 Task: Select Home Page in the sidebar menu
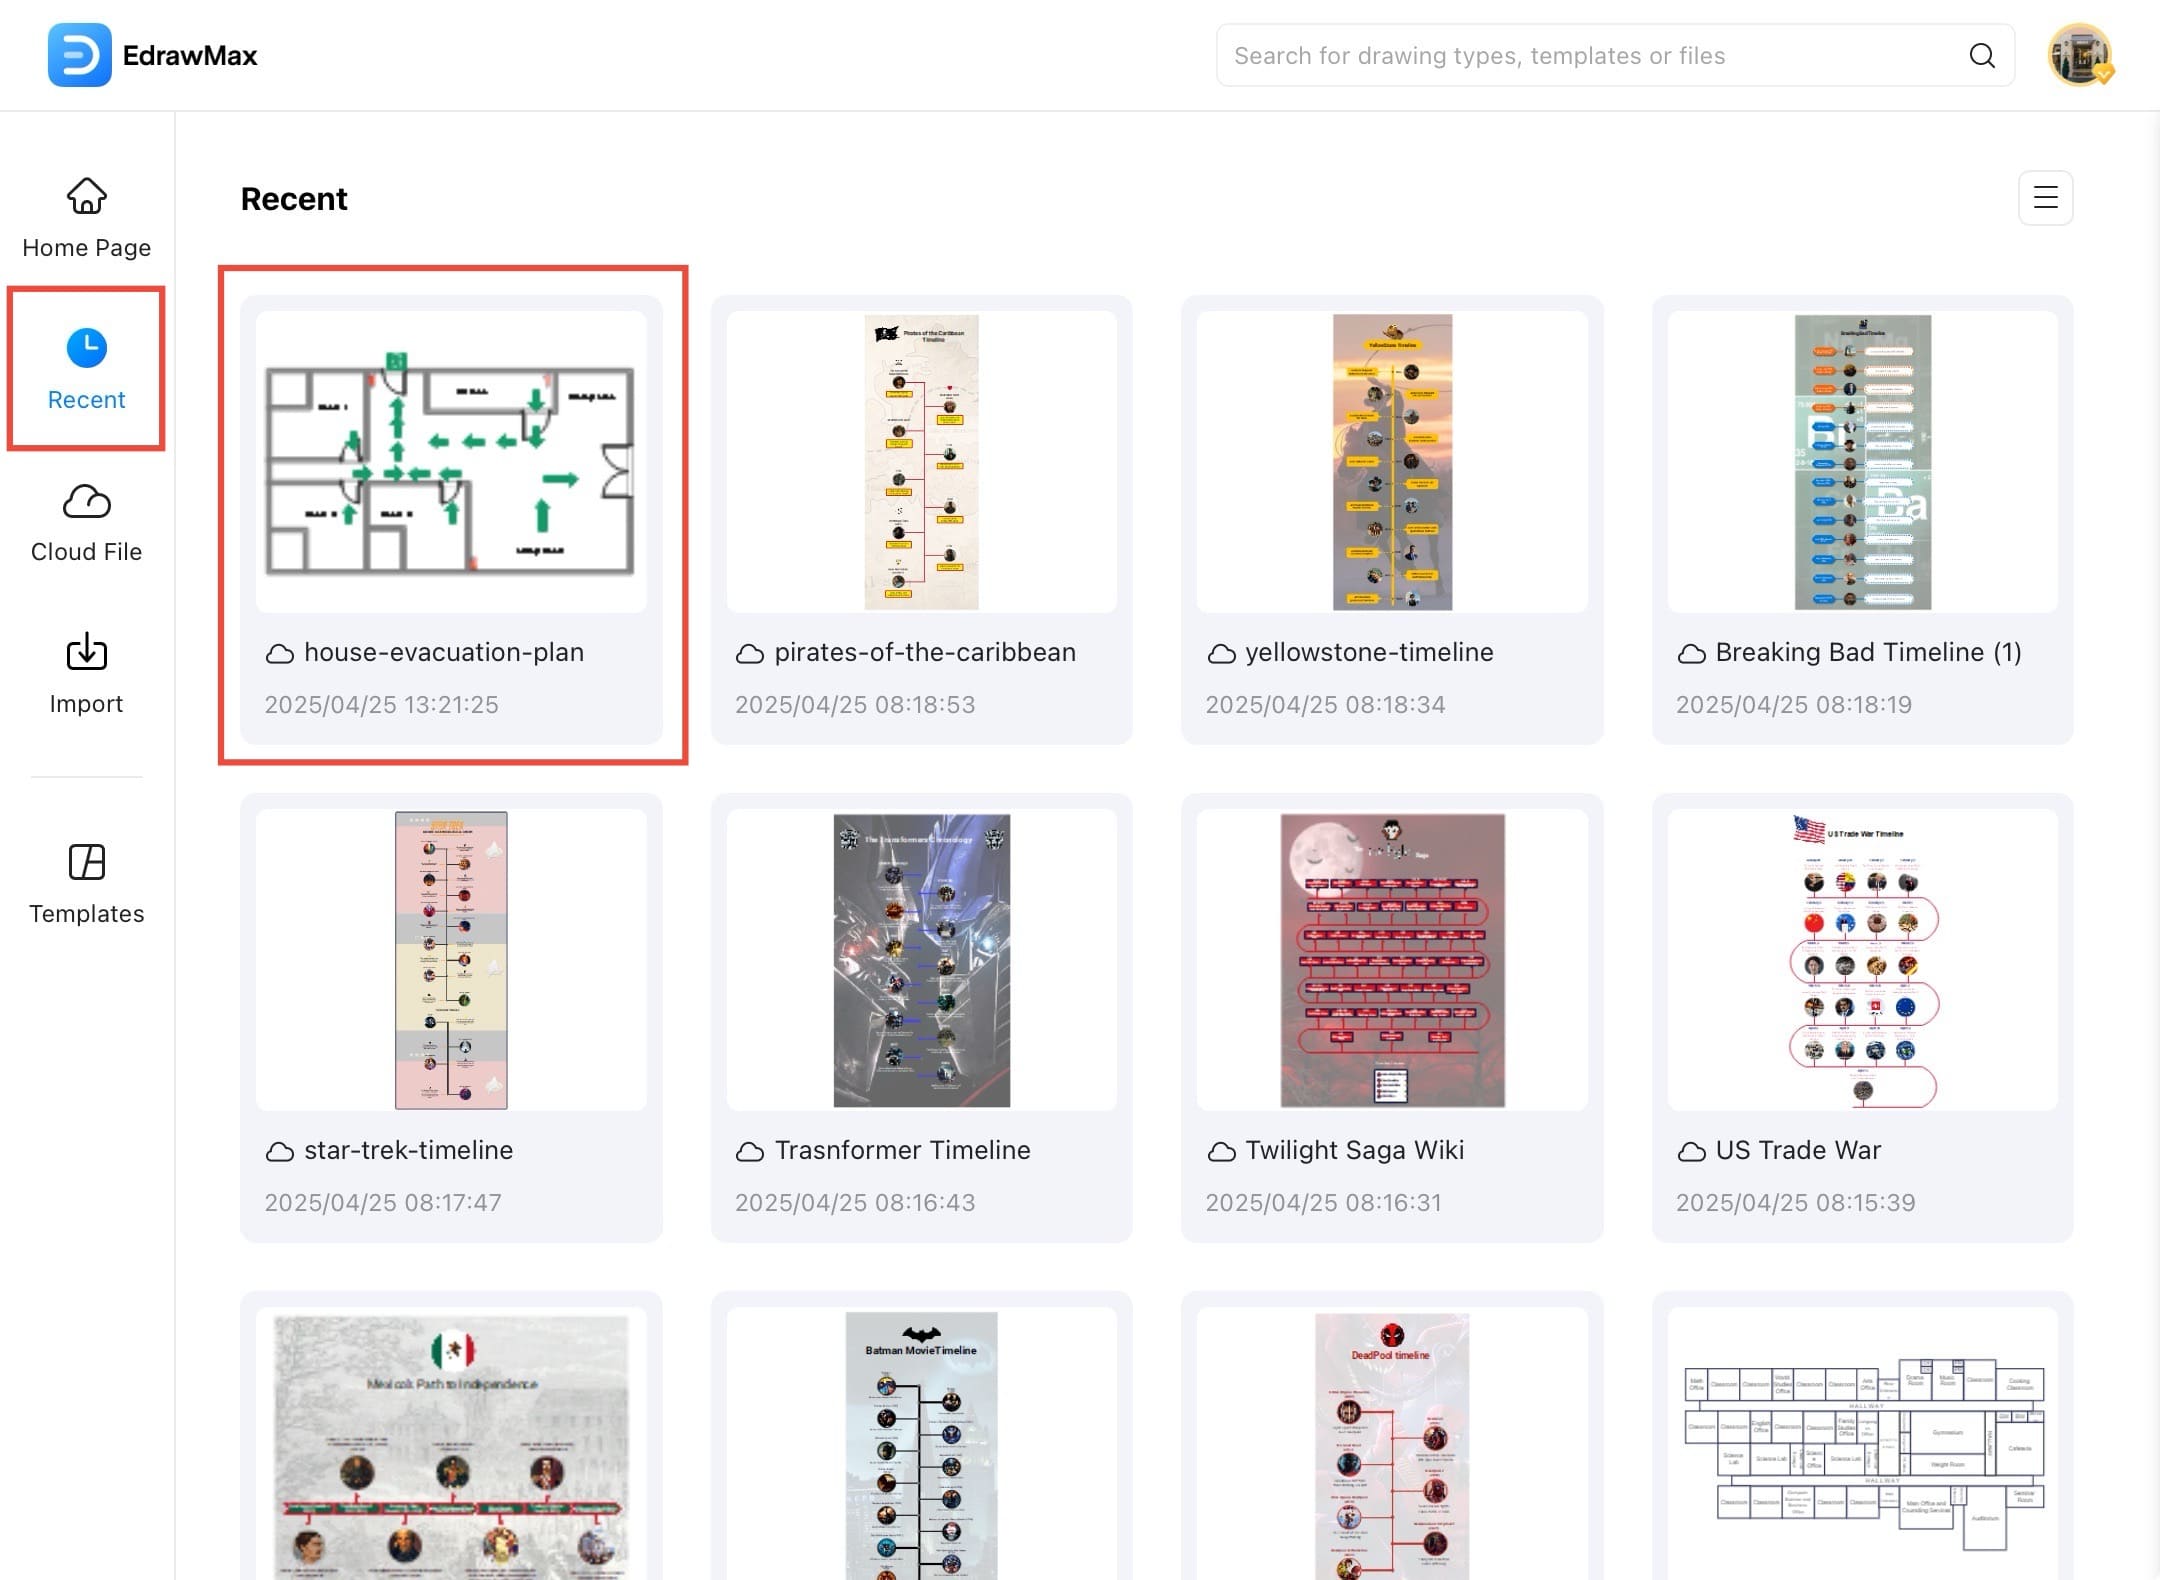pyautogui.click(x=86, y=247)
